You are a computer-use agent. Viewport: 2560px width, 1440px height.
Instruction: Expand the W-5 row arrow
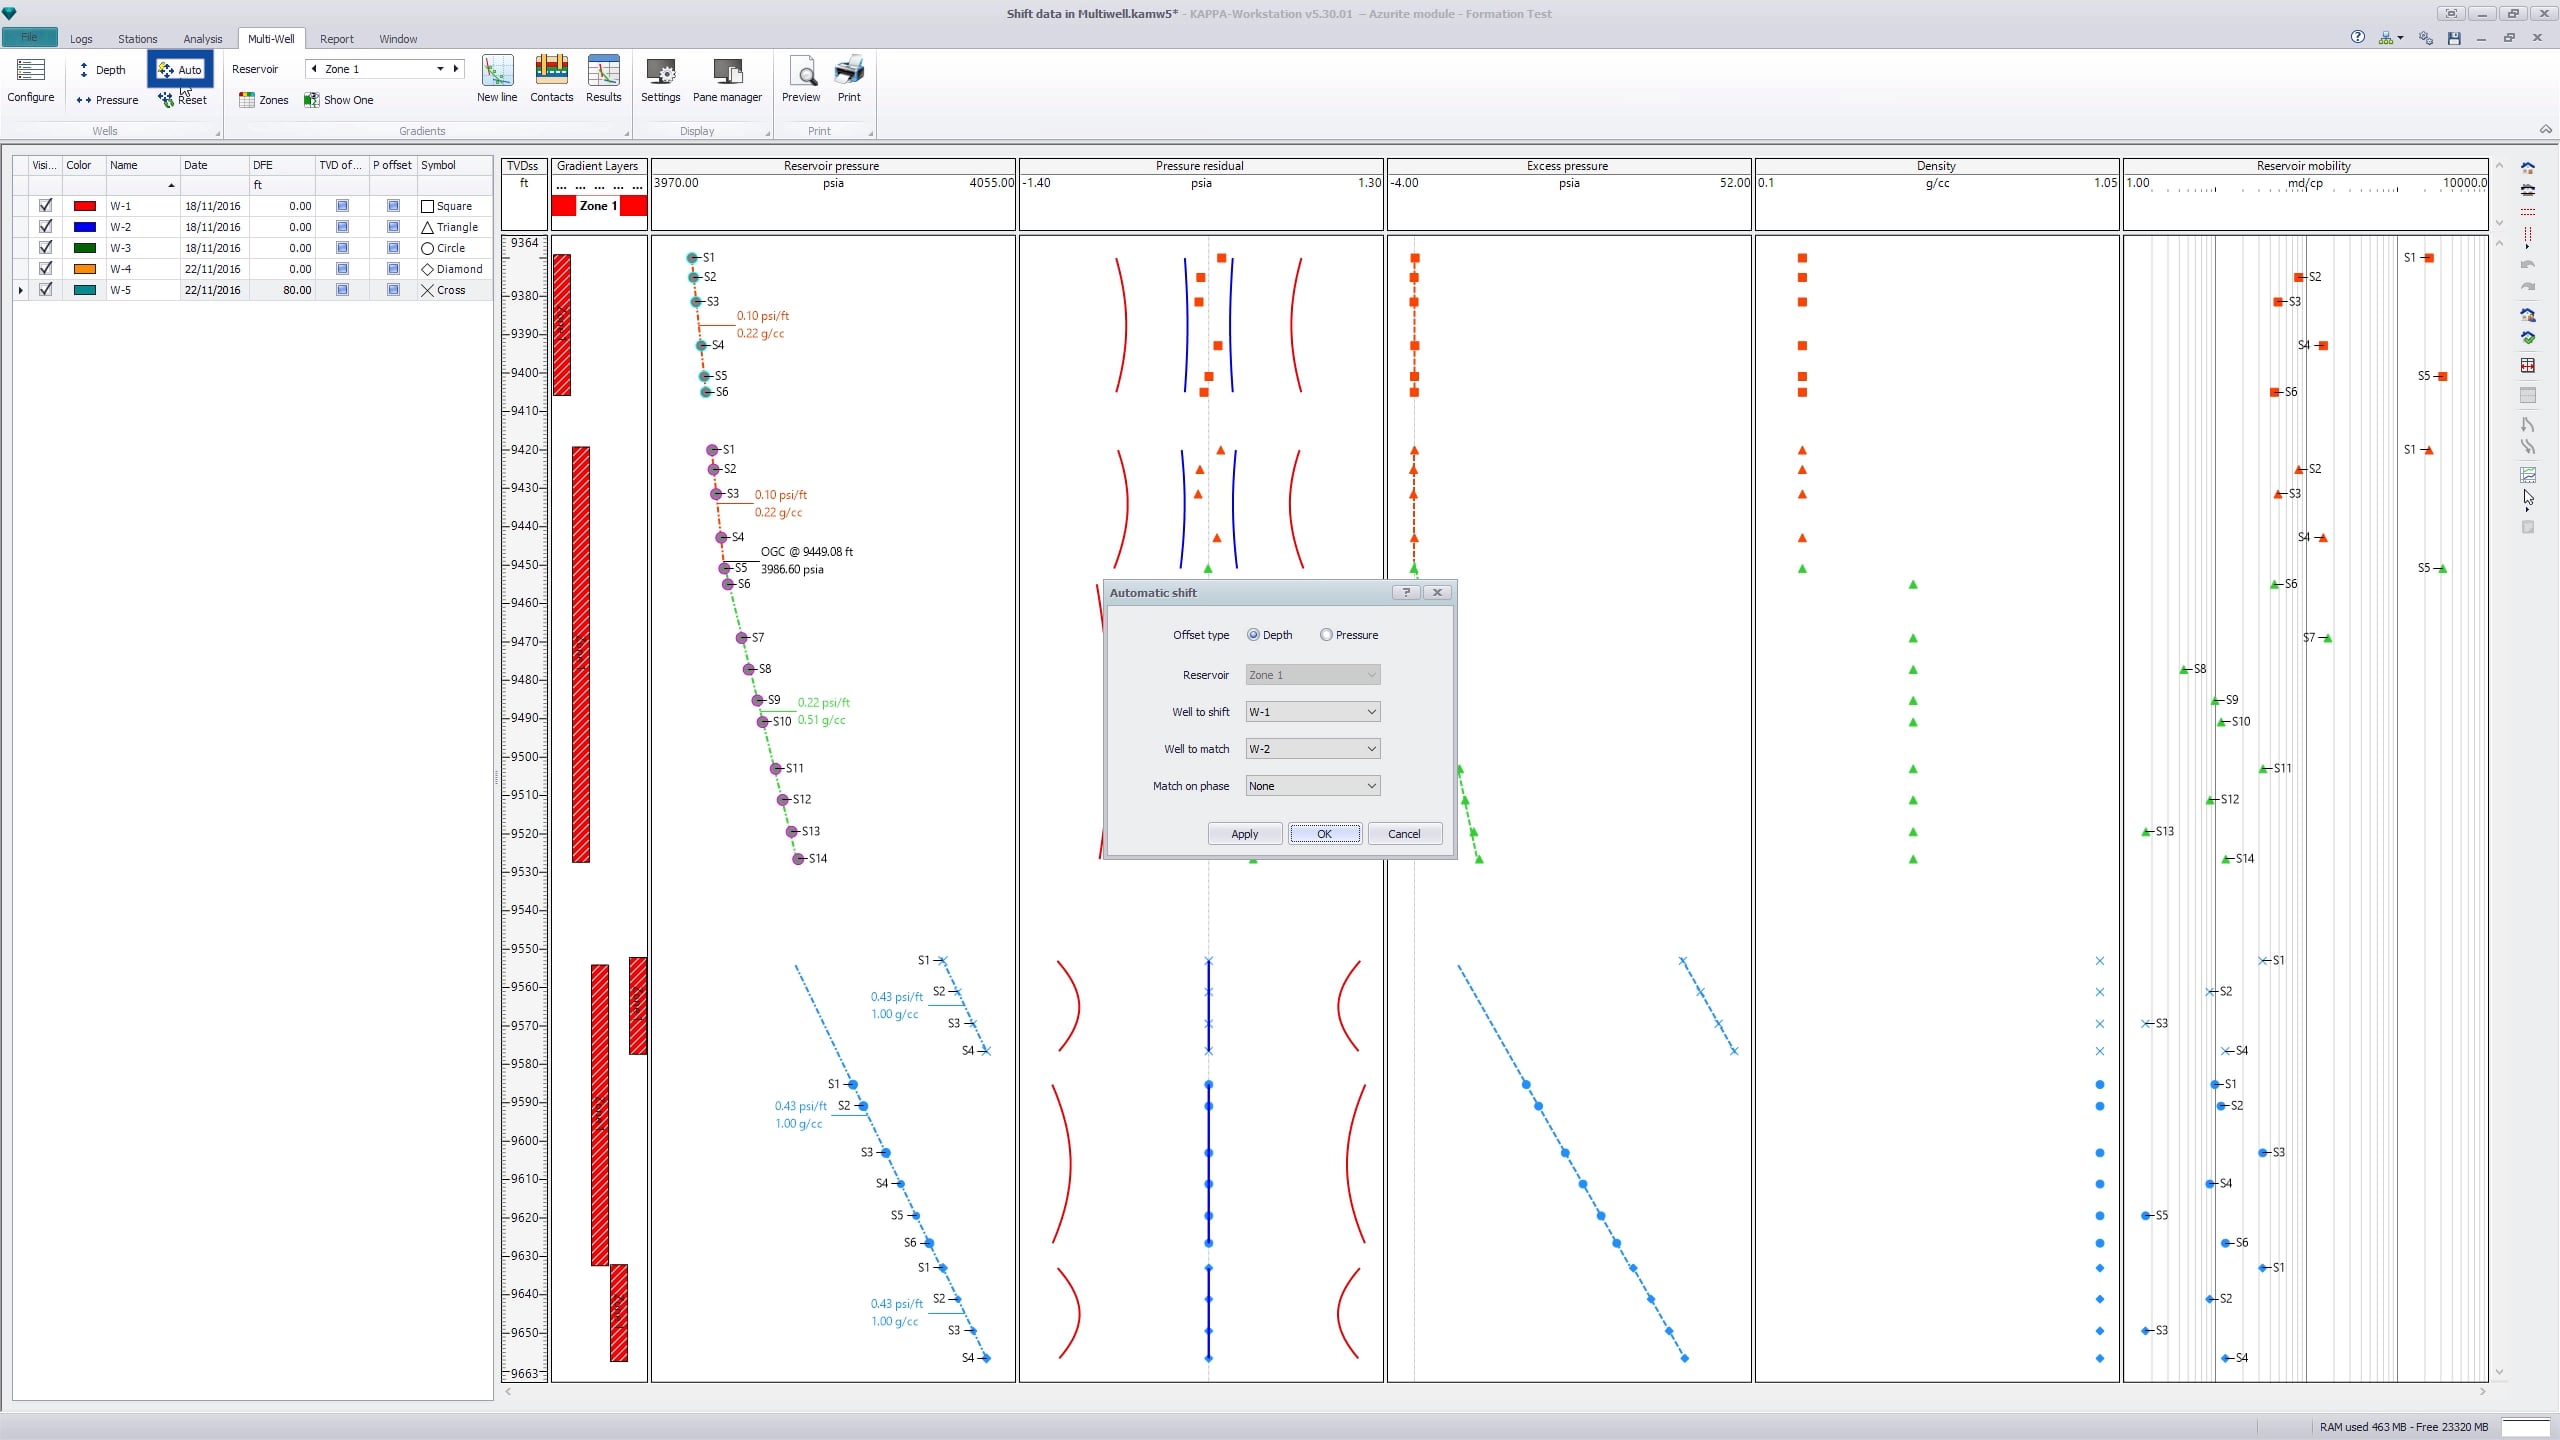pos(21,290)
